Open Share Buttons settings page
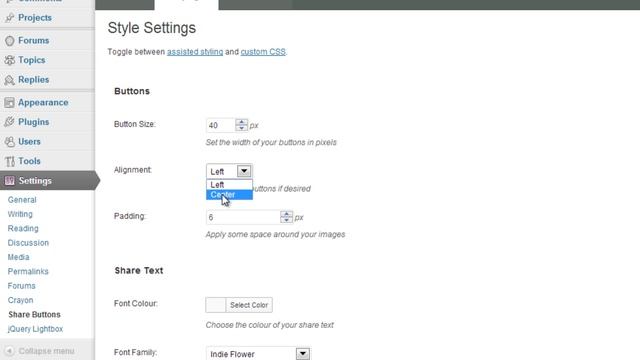The width and height of the screenshot is (640, 360). (x=34, y=314)
